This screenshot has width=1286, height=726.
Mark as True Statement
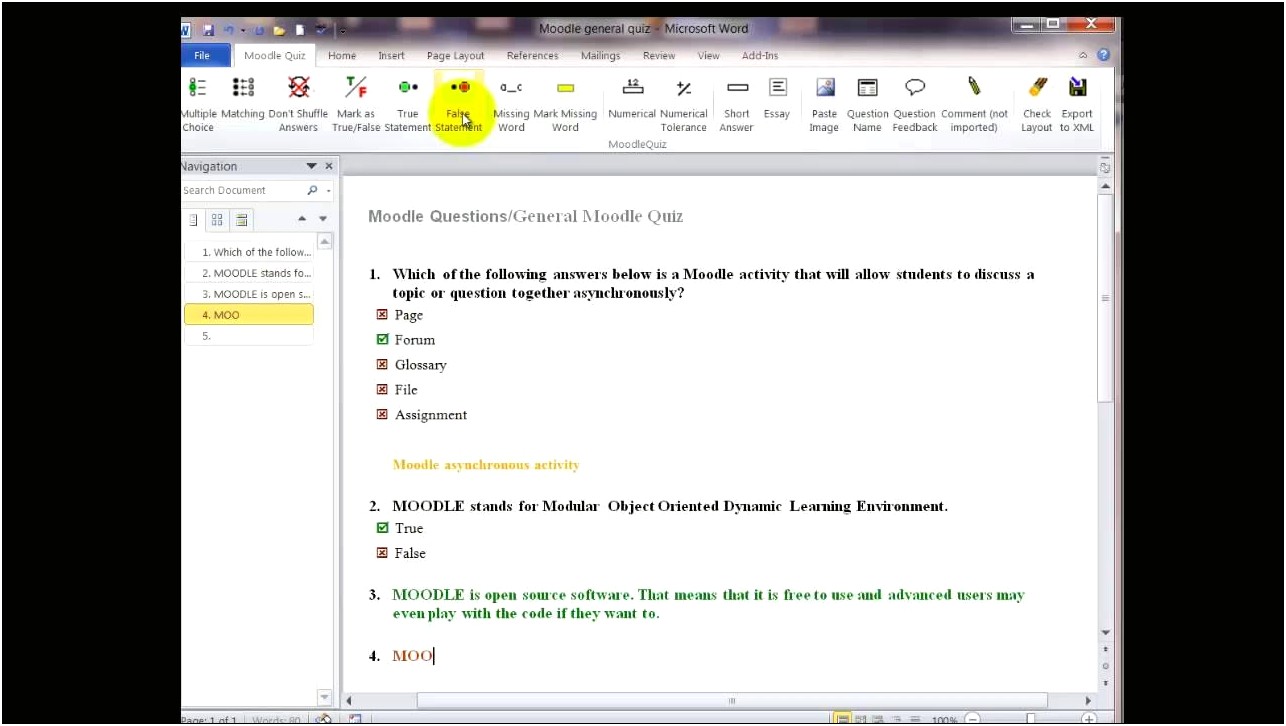pos(408,104)
